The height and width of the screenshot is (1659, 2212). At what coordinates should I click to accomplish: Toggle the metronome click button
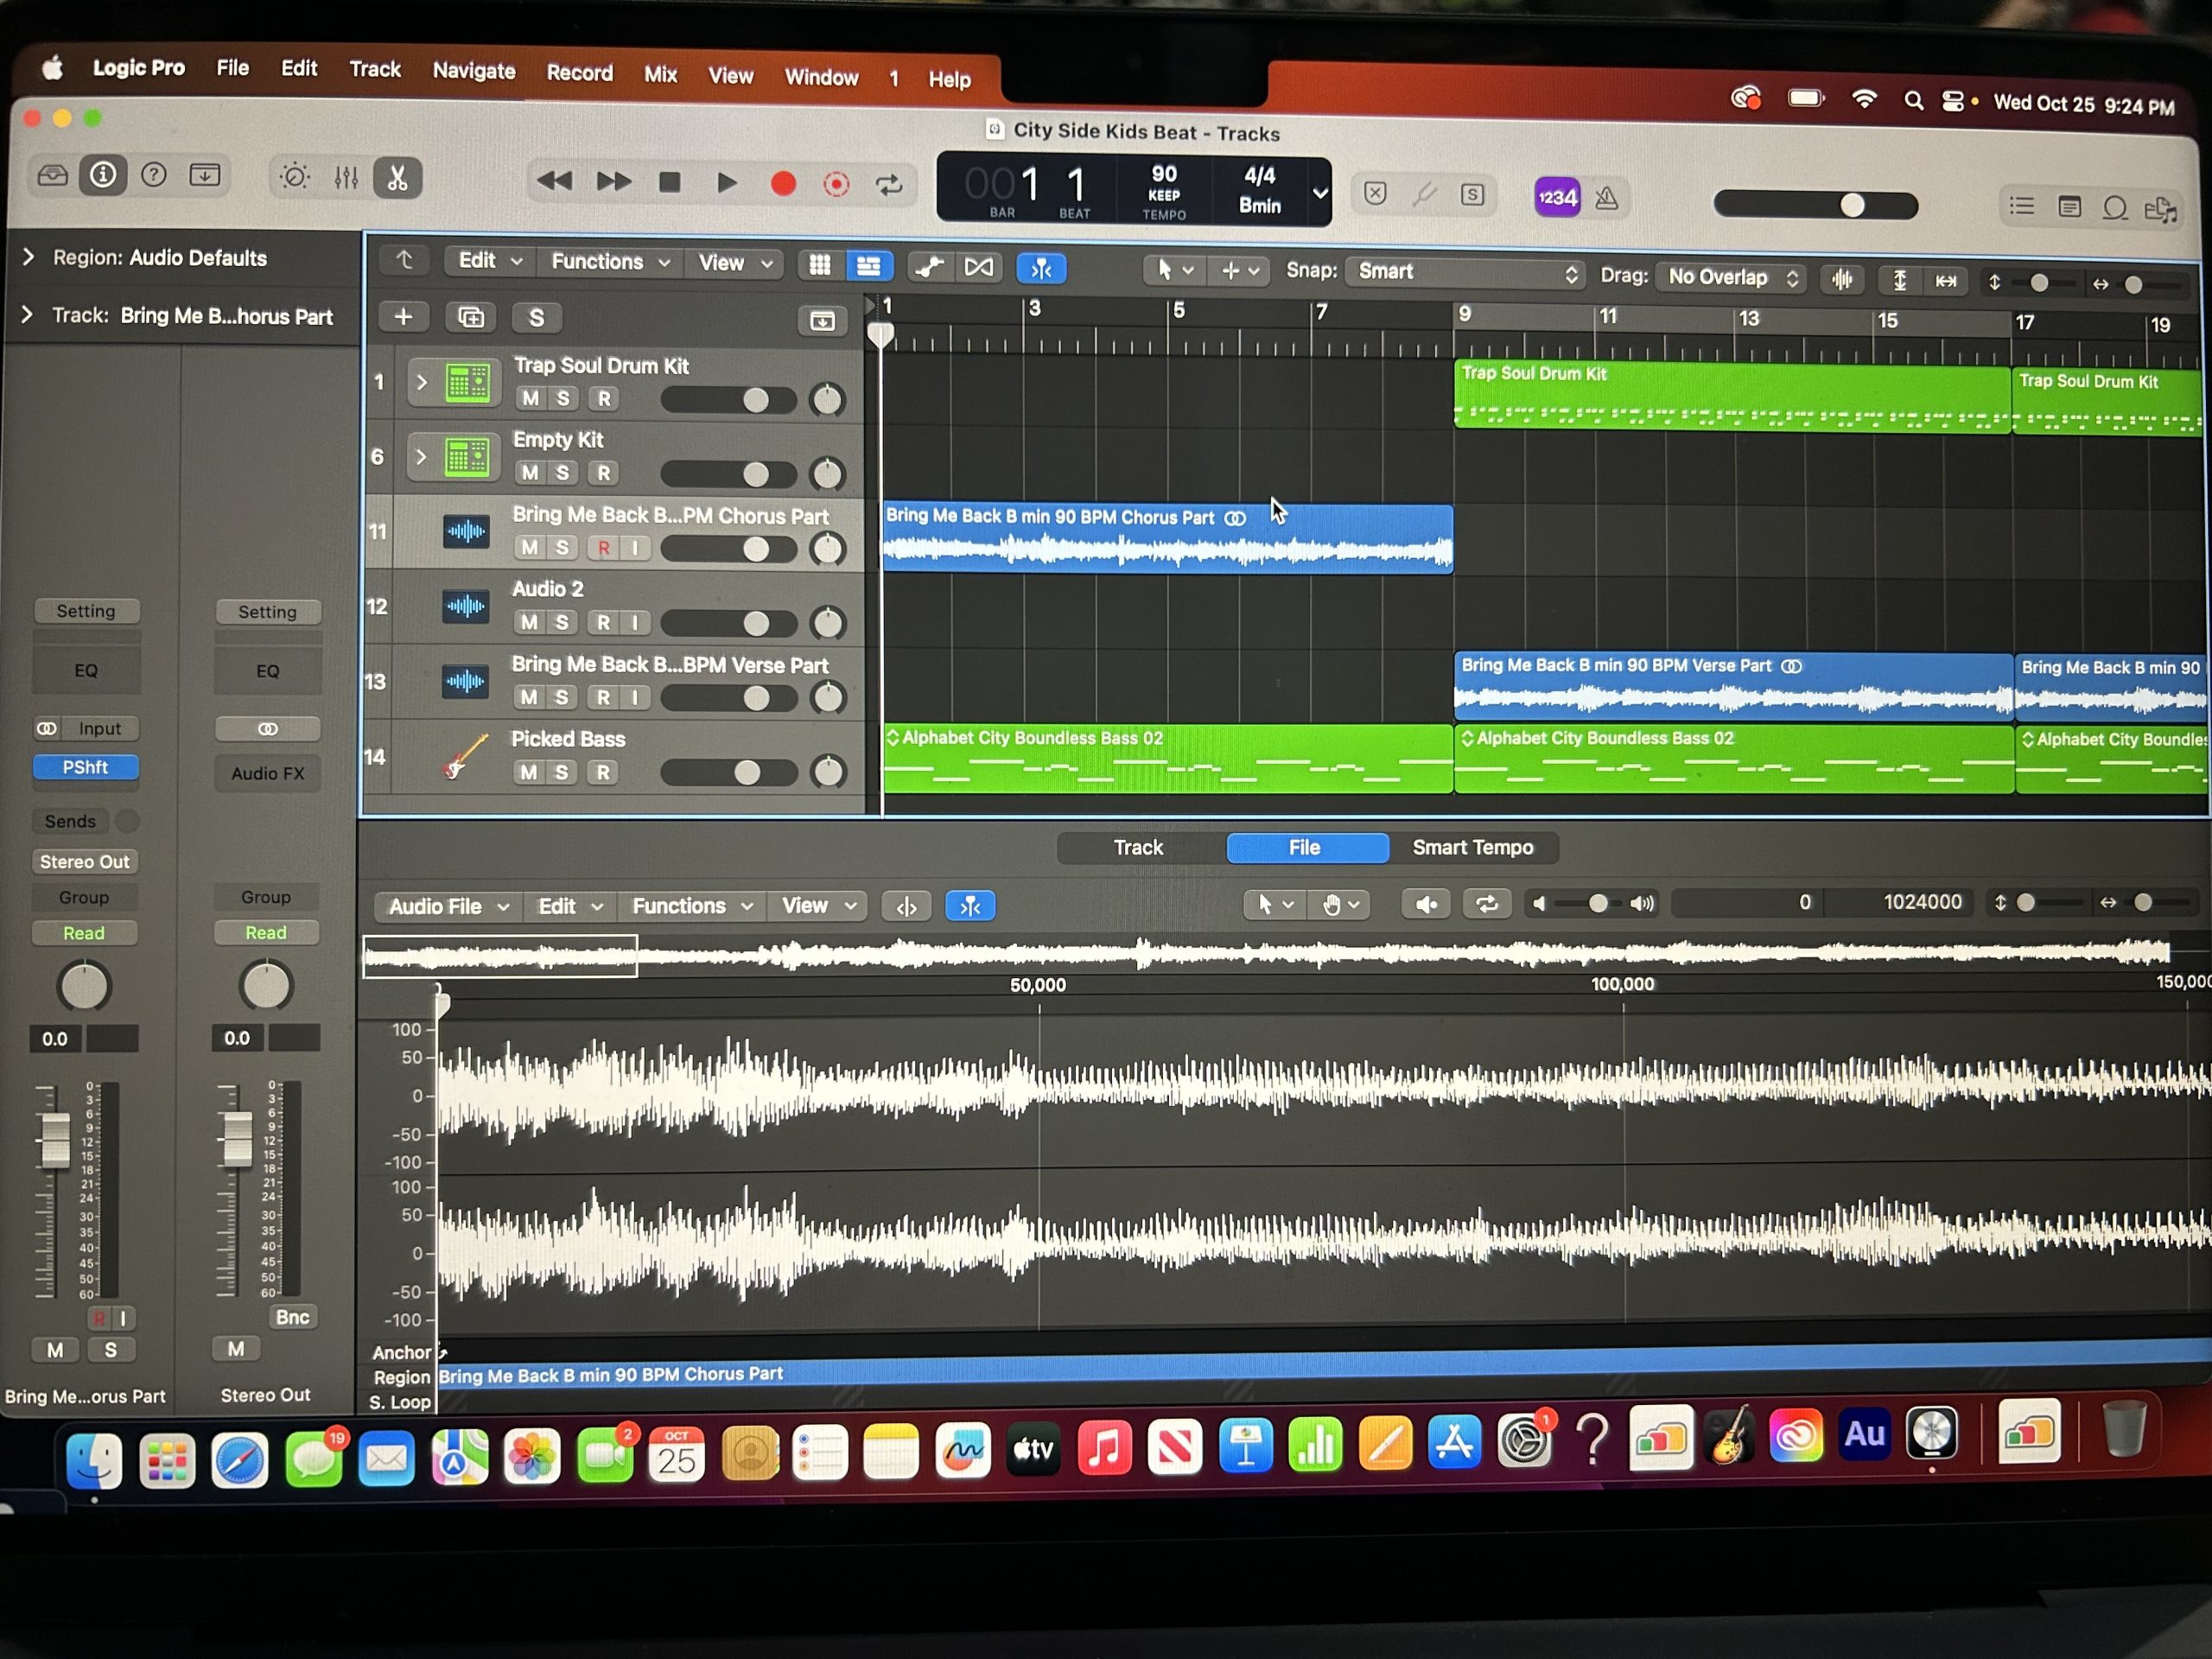[1606, 198]
